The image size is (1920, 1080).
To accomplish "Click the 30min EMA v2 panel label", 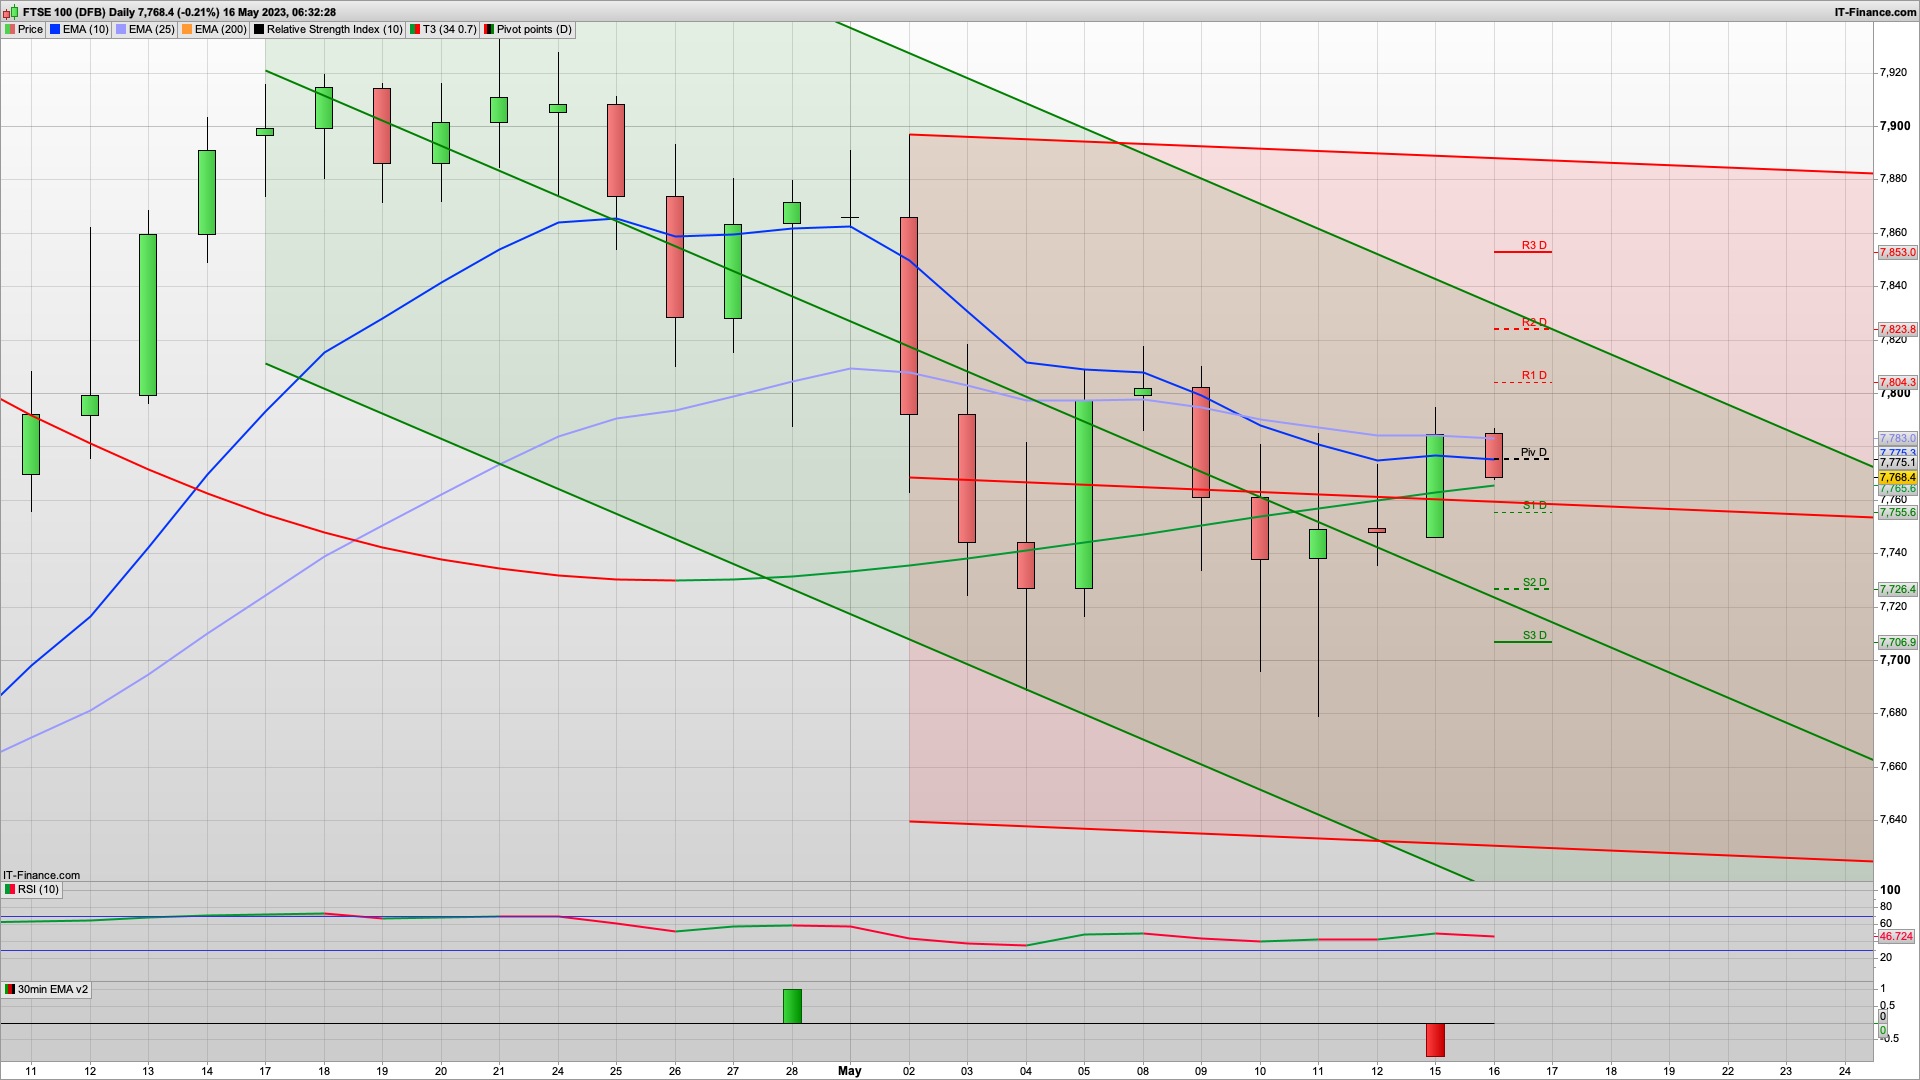I will 52,990.
